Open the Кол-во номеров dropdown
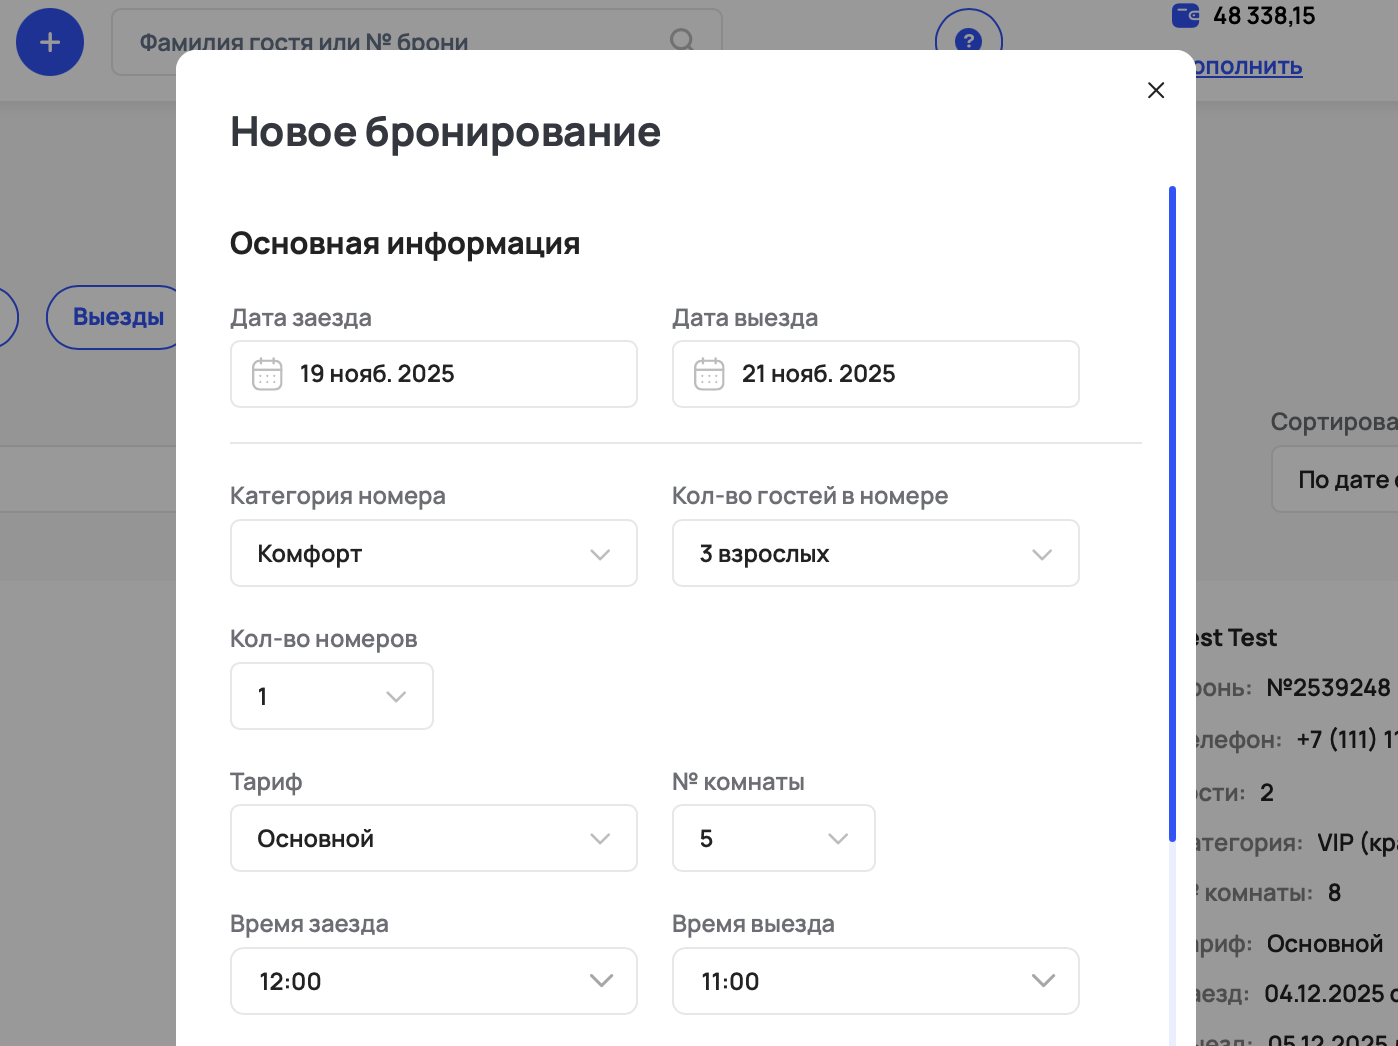Image resolution: width=1398 pixels, height=1046 pixels. (331, 696)
